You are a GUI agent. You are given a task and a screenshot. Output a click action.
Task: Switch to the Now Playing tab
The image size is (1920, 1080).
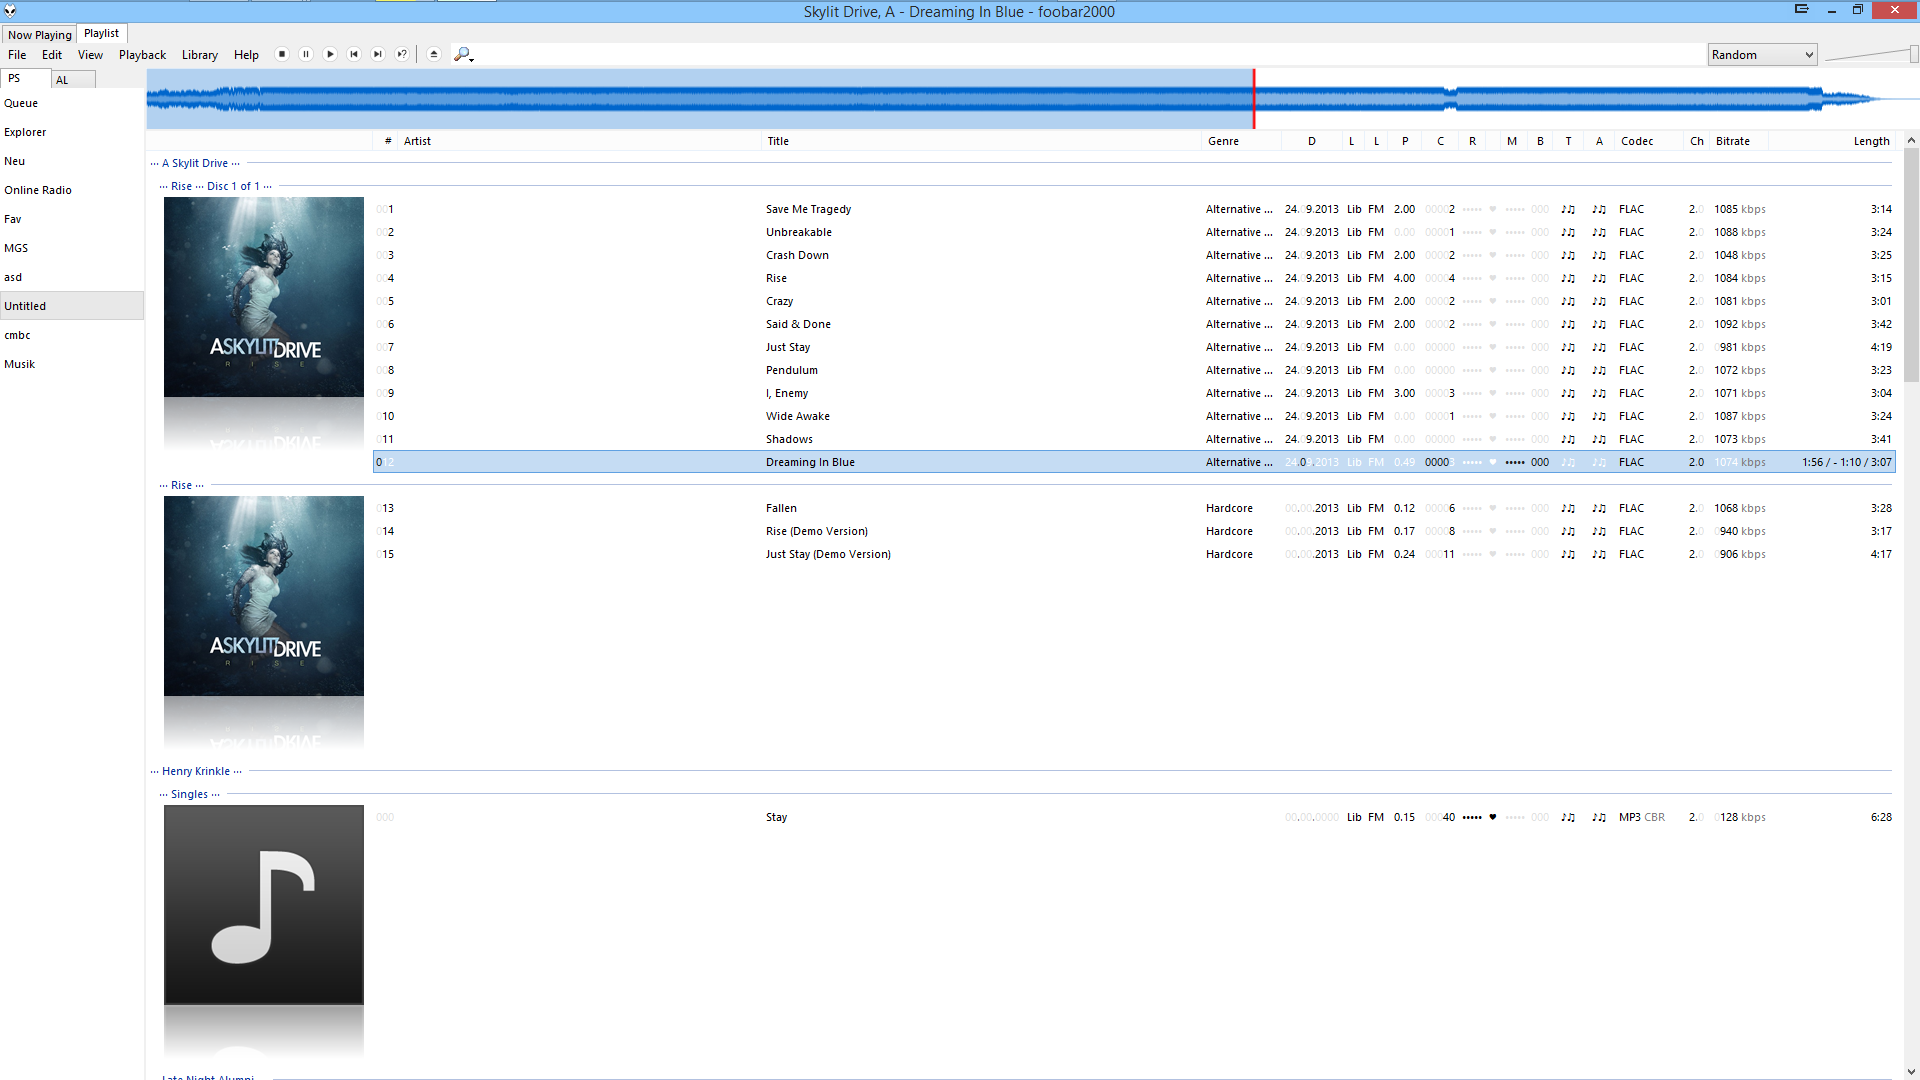(40, 34)
